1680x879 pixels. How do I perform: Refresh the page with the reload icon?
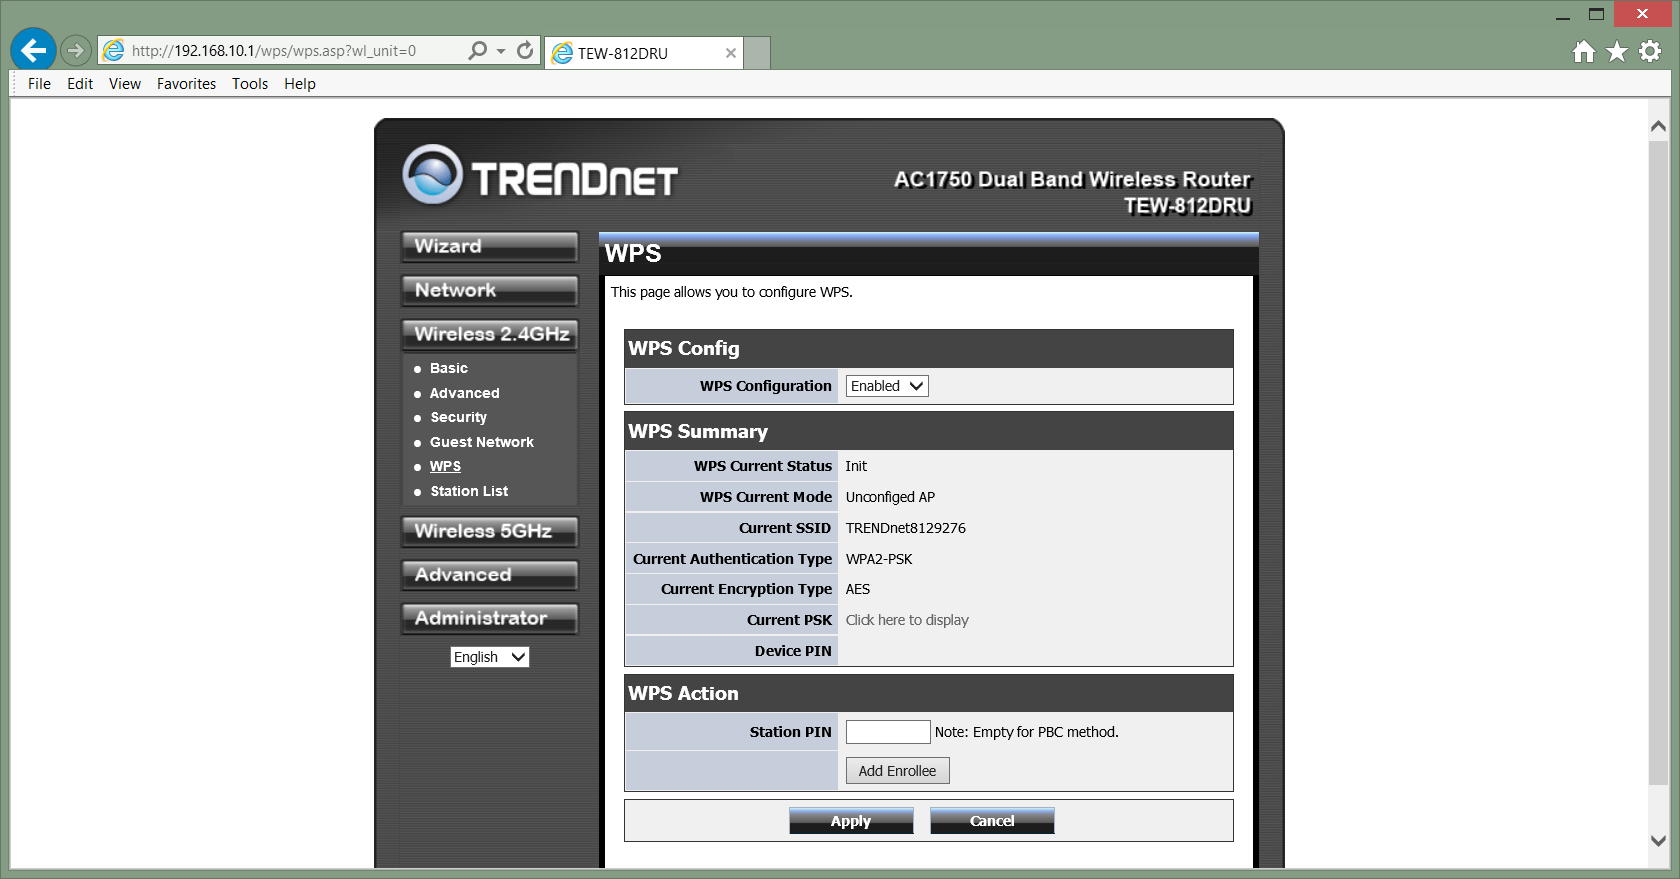525,50
